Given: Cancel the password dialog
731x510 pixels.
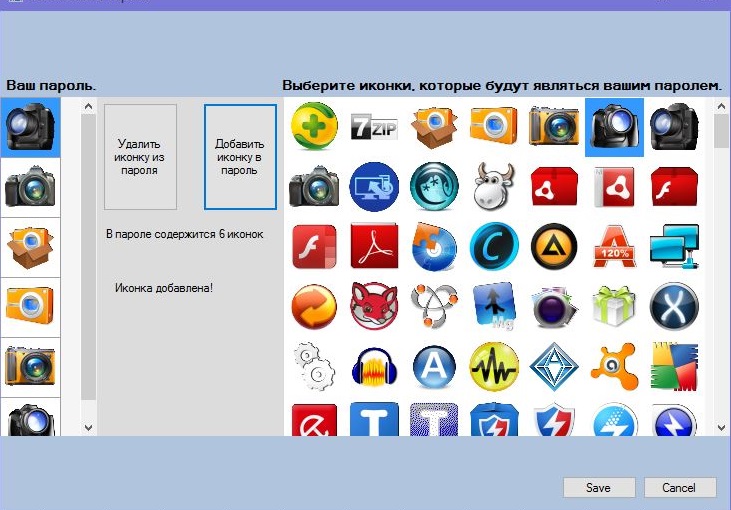Looking at the screenshot, I should (x=680, y=488).
